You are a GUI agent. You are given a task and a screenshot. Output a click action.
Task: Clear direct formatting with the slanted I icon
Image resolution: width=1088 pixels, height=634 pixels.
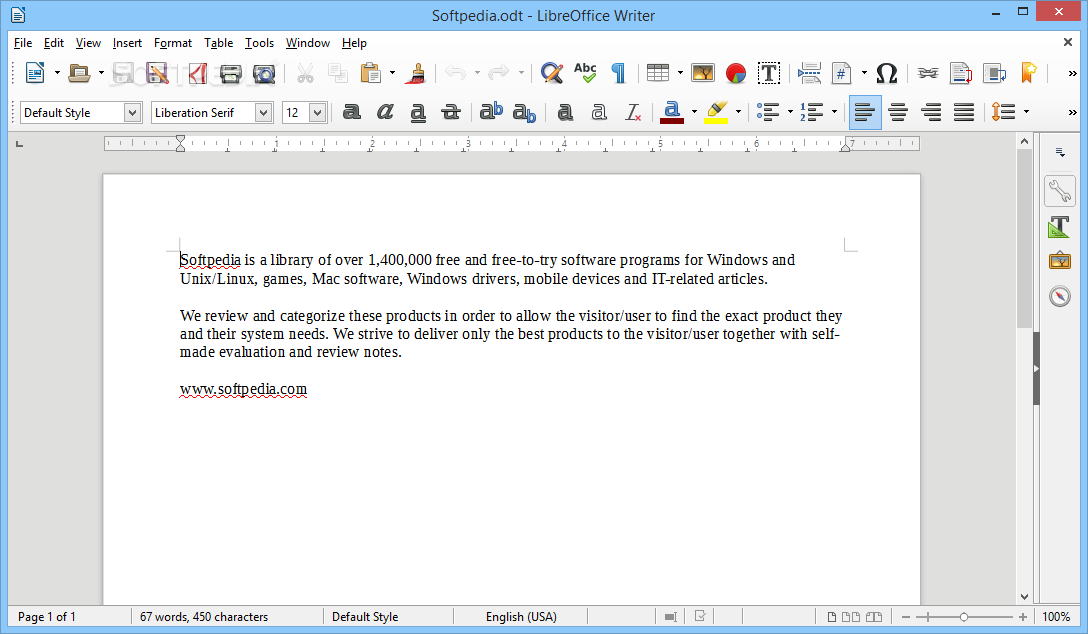click(x=632, y=112)
